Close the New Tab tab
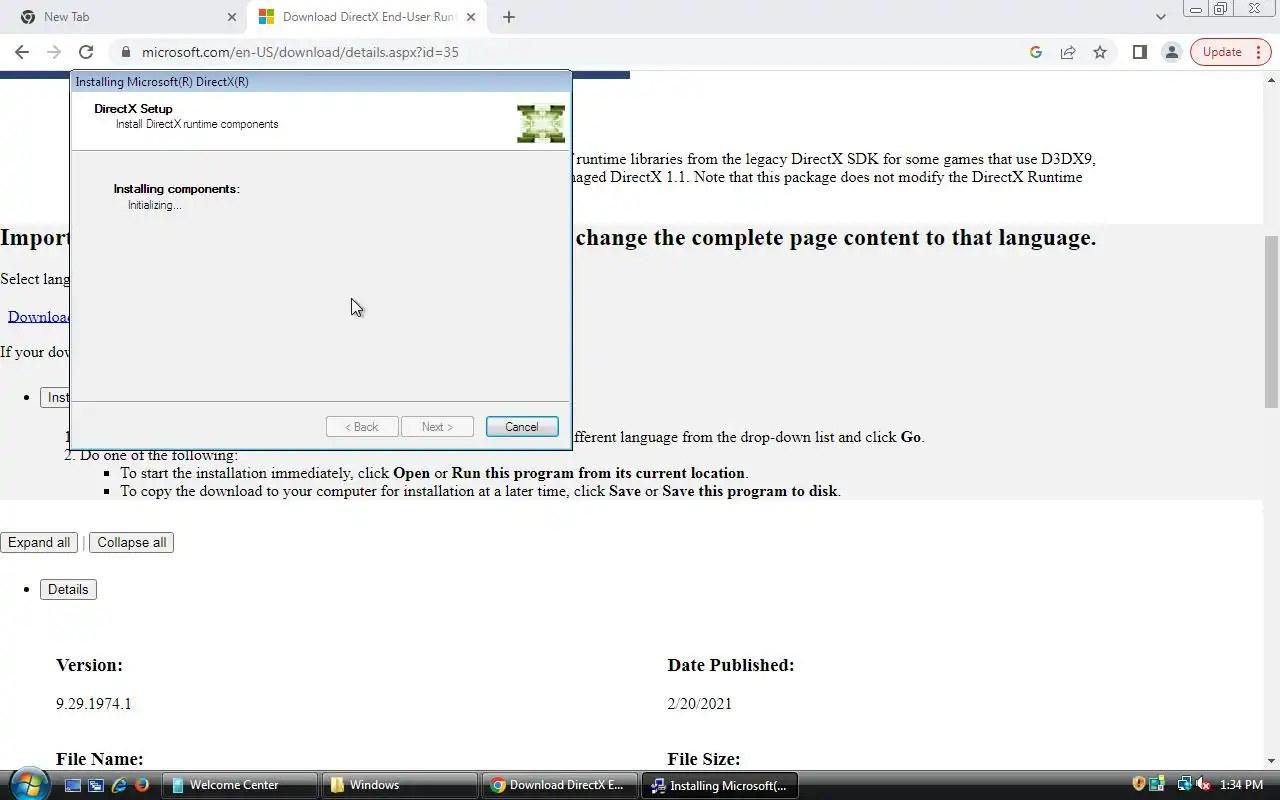 (231, 17)
